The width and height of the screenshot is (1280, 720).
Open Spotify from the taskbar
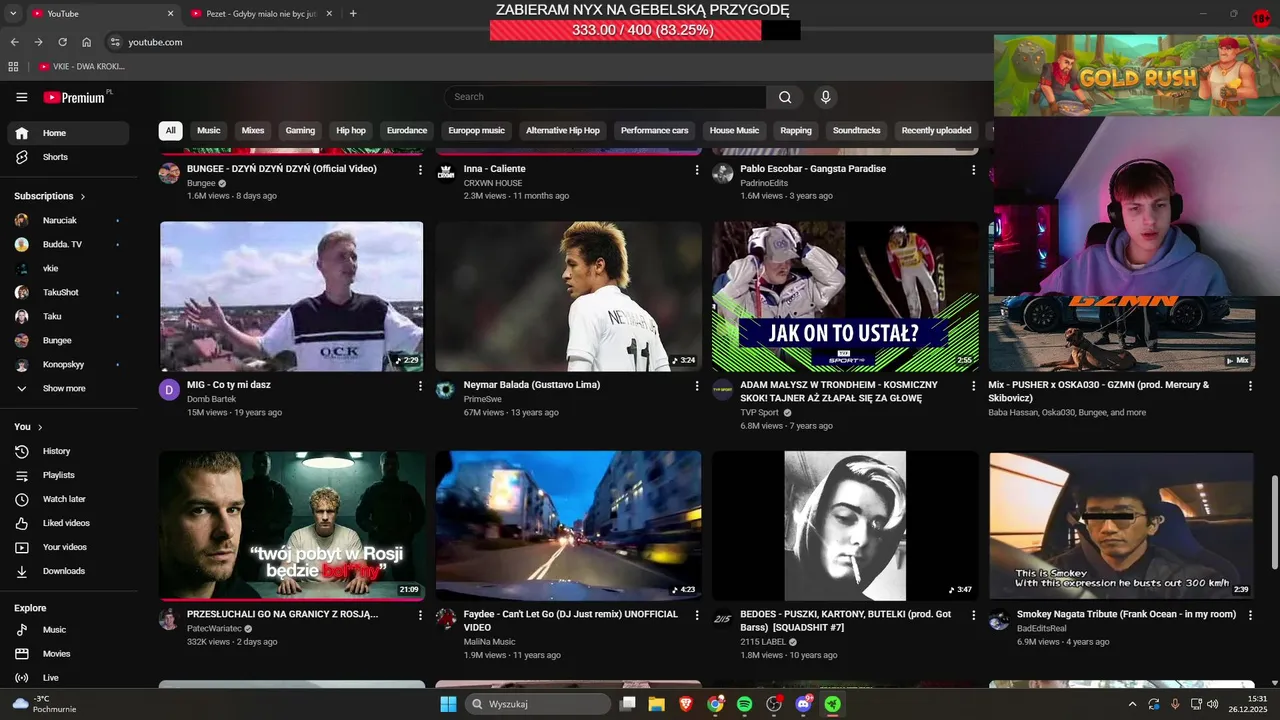[745, 704]
